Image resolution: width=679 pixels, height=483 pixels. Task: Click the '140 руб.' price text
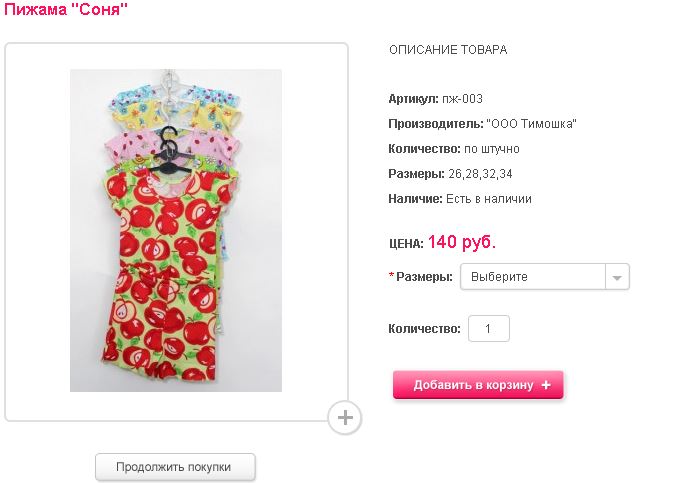462,241
